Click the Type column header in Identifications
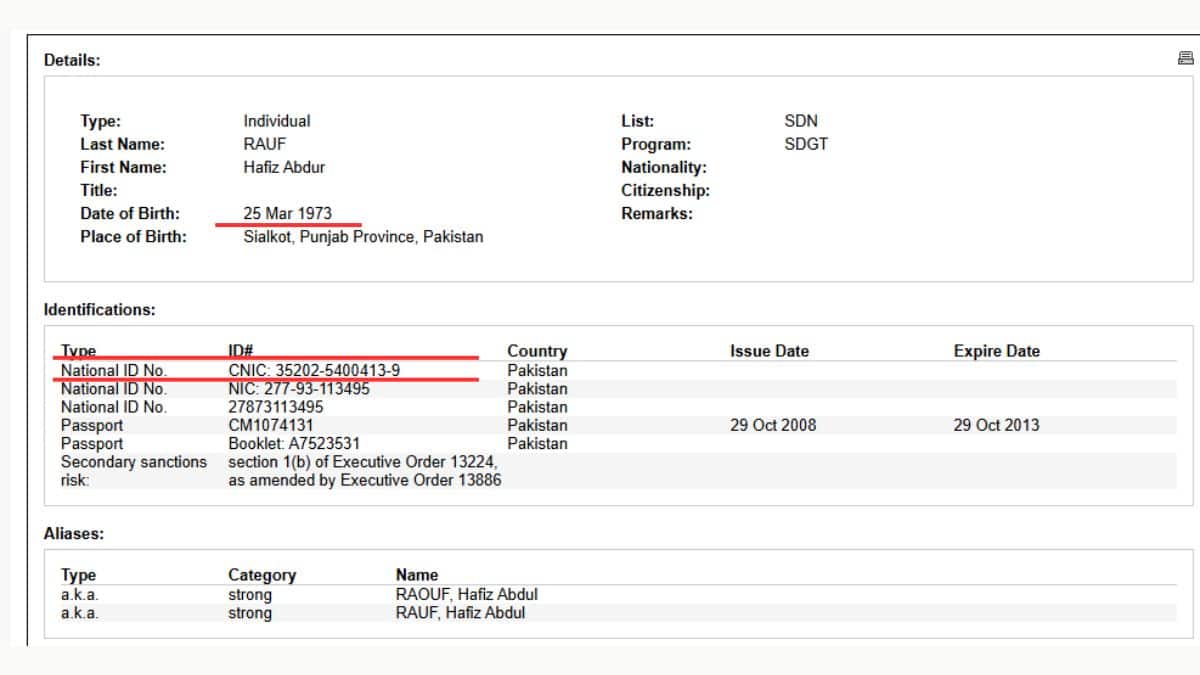This screenshot has width=1200, height=675. click(x=78, y=351)
